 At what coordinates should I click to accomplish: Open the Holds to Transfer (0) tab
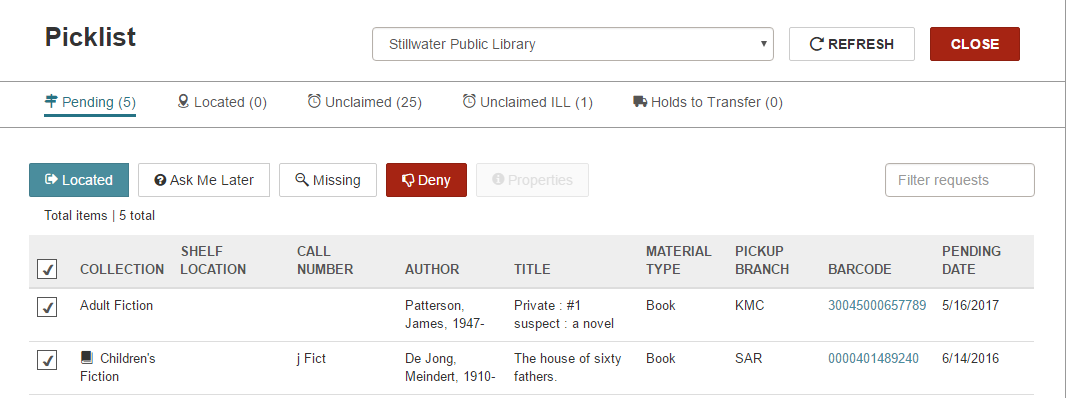coord(708,102)
